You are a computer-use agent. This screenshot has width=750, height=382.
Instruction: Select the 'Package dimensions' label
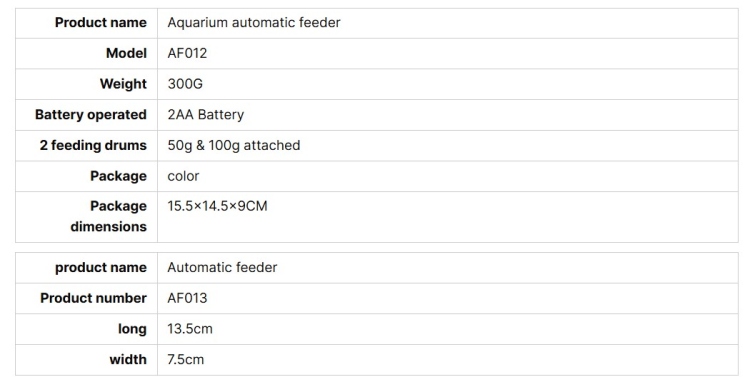108,216
